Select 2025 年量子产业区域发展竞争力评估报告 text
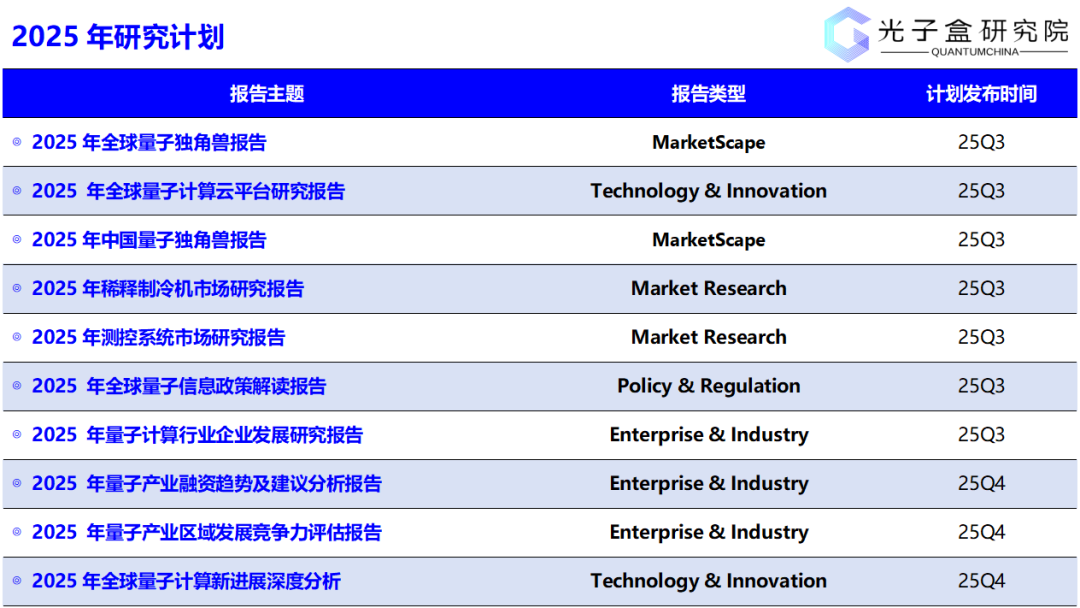Screen dimensions: 1080x608 click(x=207, y=532)
